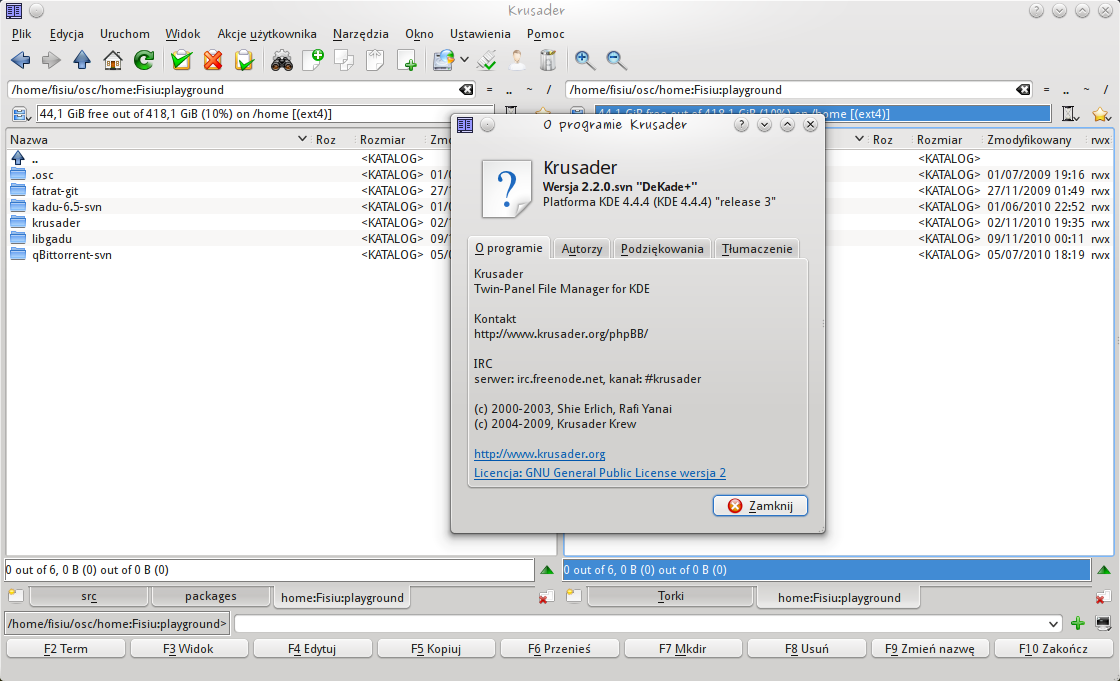Click the Back navigation arrow
1120x681 pixels.
coord(20,60)
